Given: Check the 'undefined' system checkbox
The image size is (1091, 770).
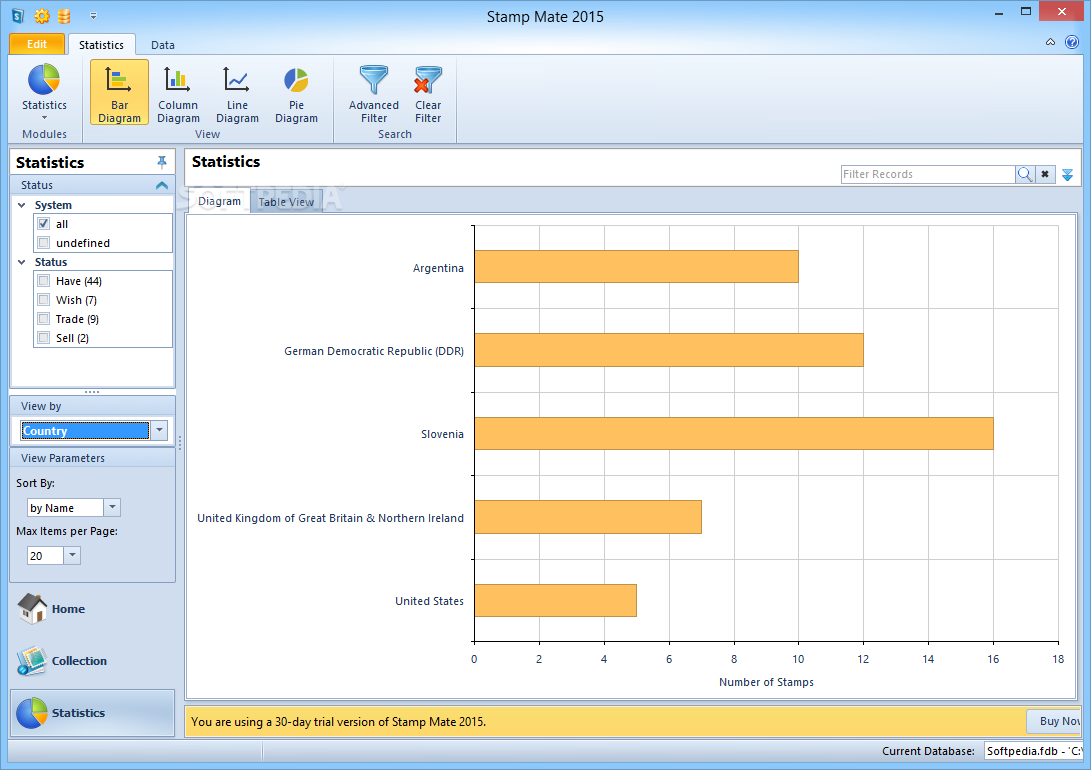Looking at the screenshot, I should coord(44,243).
